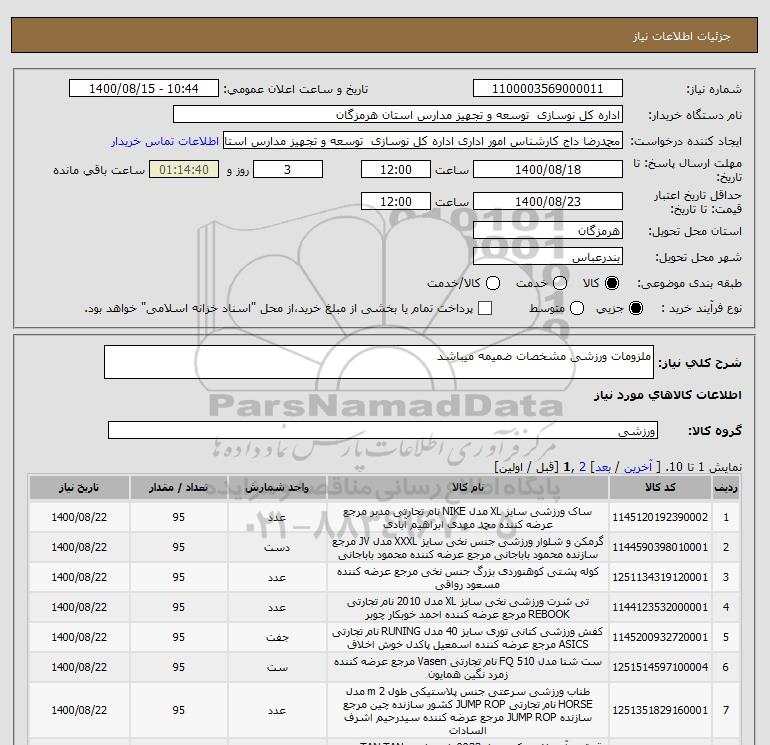Click item code 1145200932720001
Viewport: 770px width, 745px height.
660,637
